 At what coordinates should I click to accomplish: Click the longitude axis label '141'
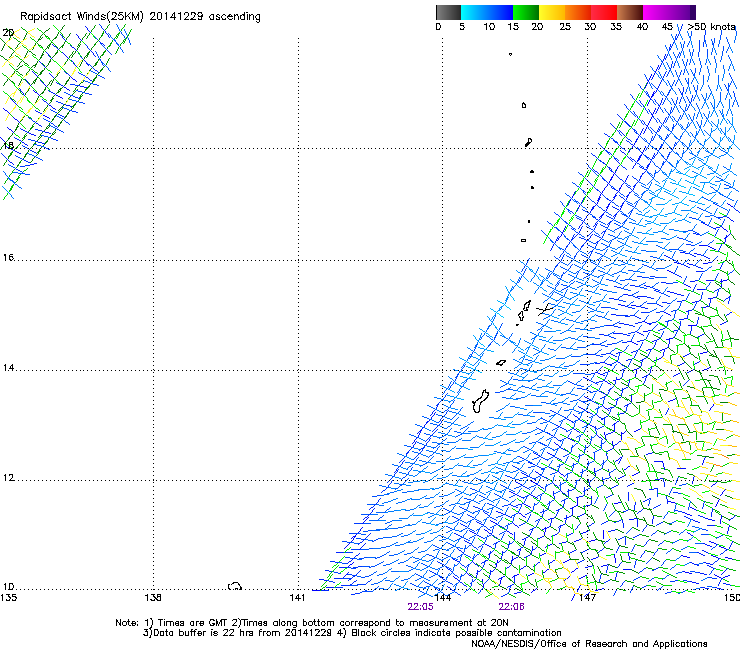pos(297,598)
